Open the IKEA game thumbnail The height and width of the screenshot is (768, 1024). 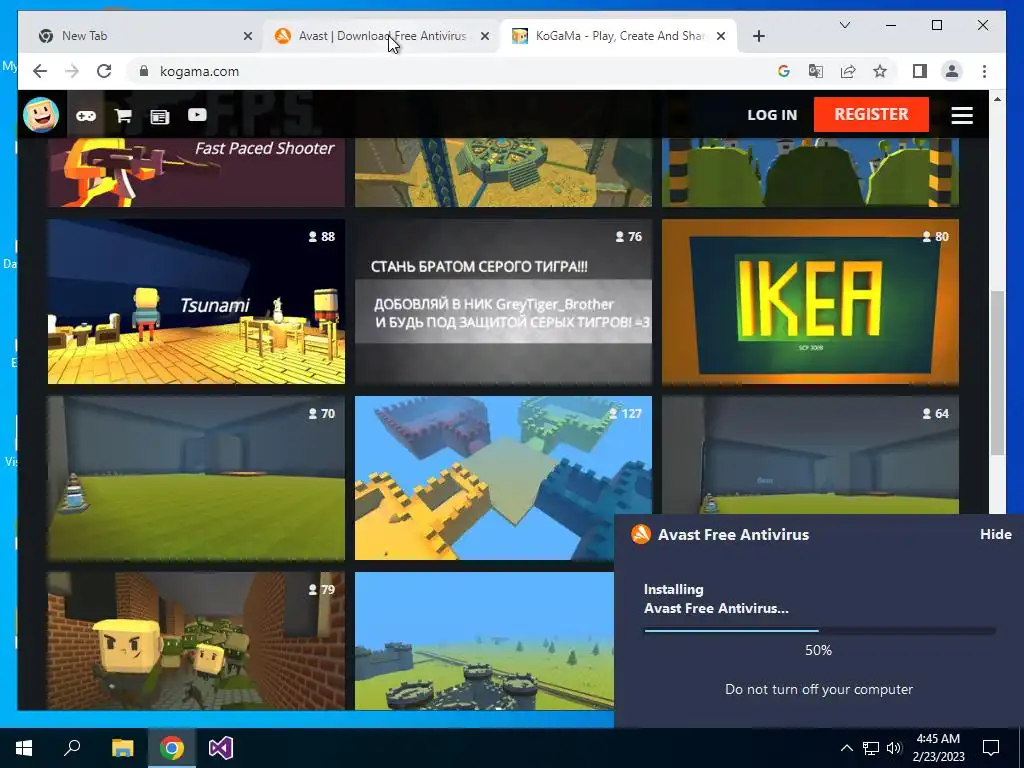[810, 302]
